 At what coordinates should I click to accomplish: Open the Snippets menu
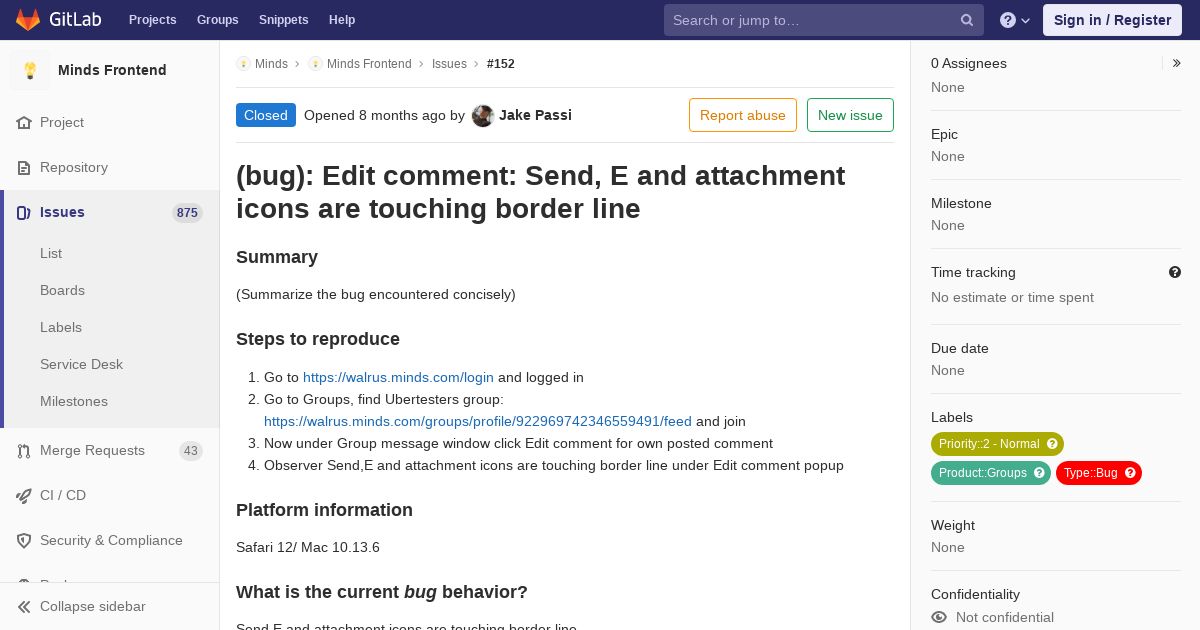click(284, 20)
